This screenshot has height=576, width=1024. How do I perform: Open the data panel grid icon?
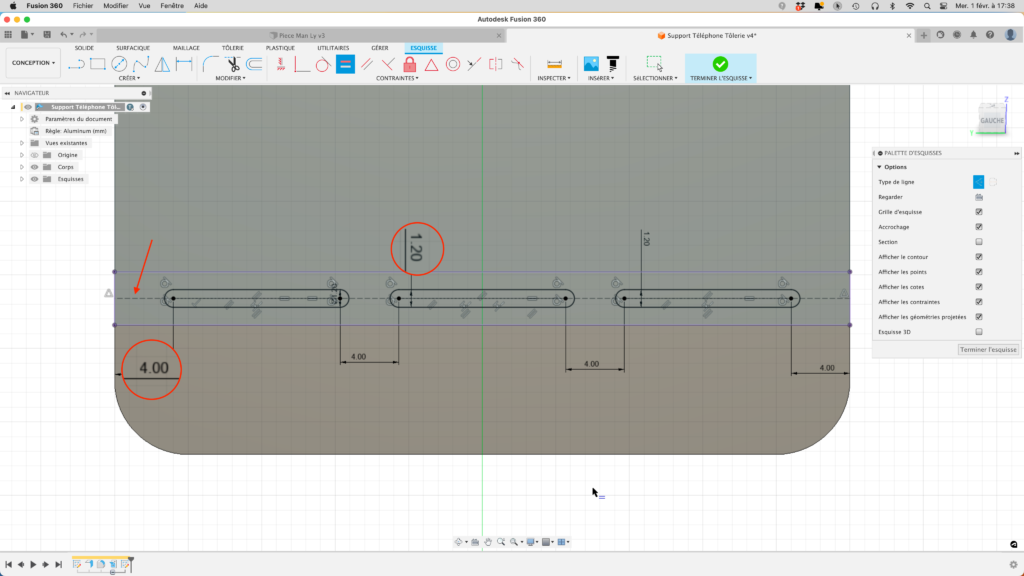tap(8, 35)
